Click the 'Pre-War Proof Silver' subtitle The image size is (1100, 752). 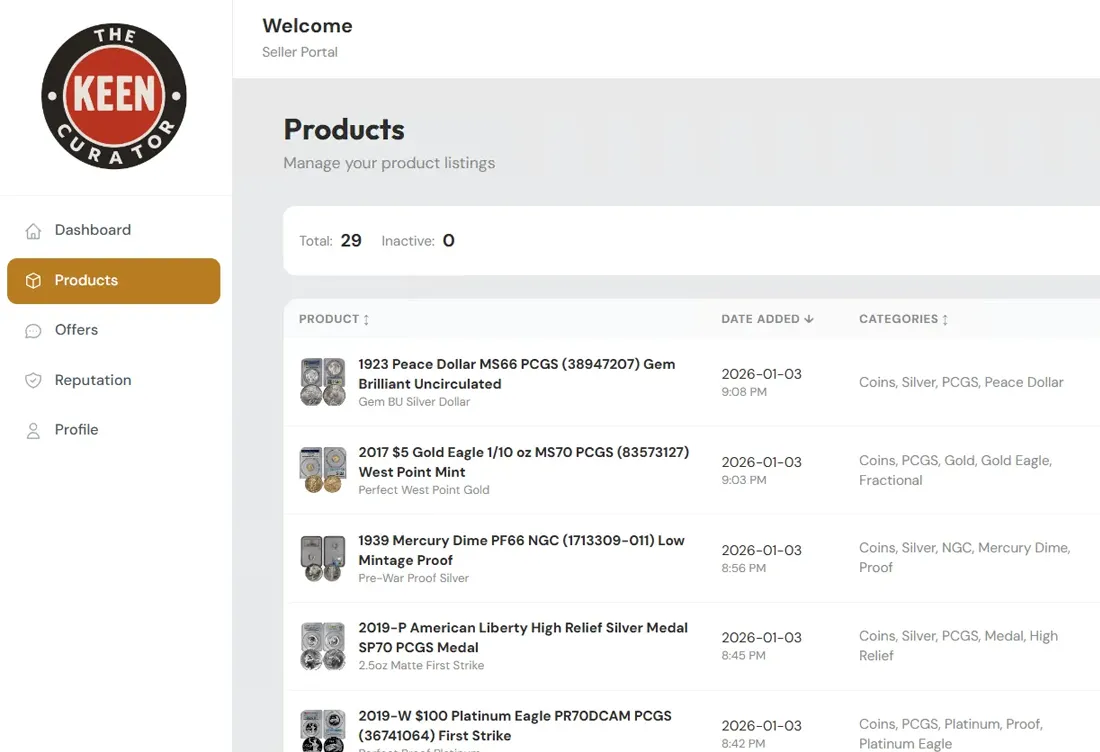click(413, 578)
